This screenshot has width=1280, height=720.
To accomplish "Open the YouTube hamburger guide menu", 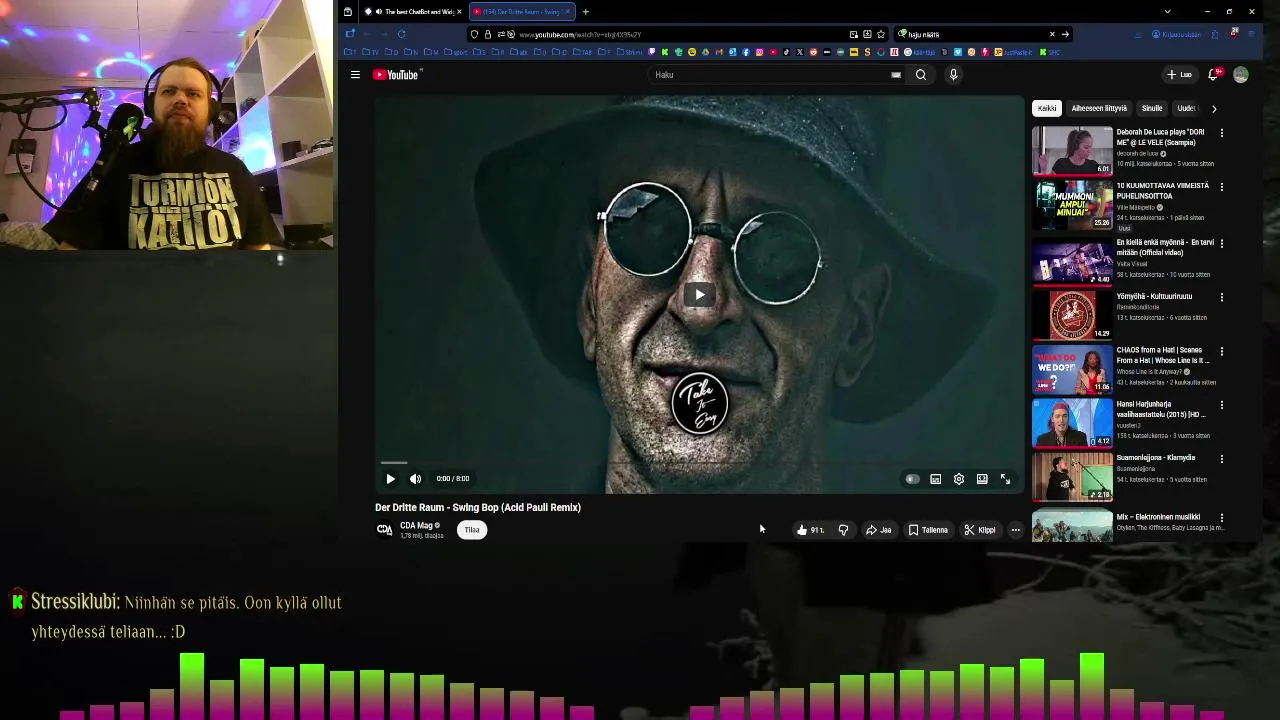I will [355, 74].
